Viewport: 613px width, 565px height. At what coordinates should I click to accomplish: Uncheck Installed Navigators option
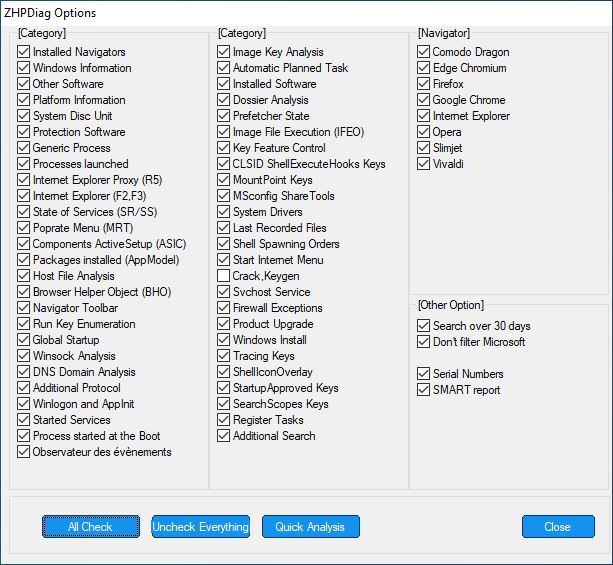pyautogui.click(x=23, y=52)
